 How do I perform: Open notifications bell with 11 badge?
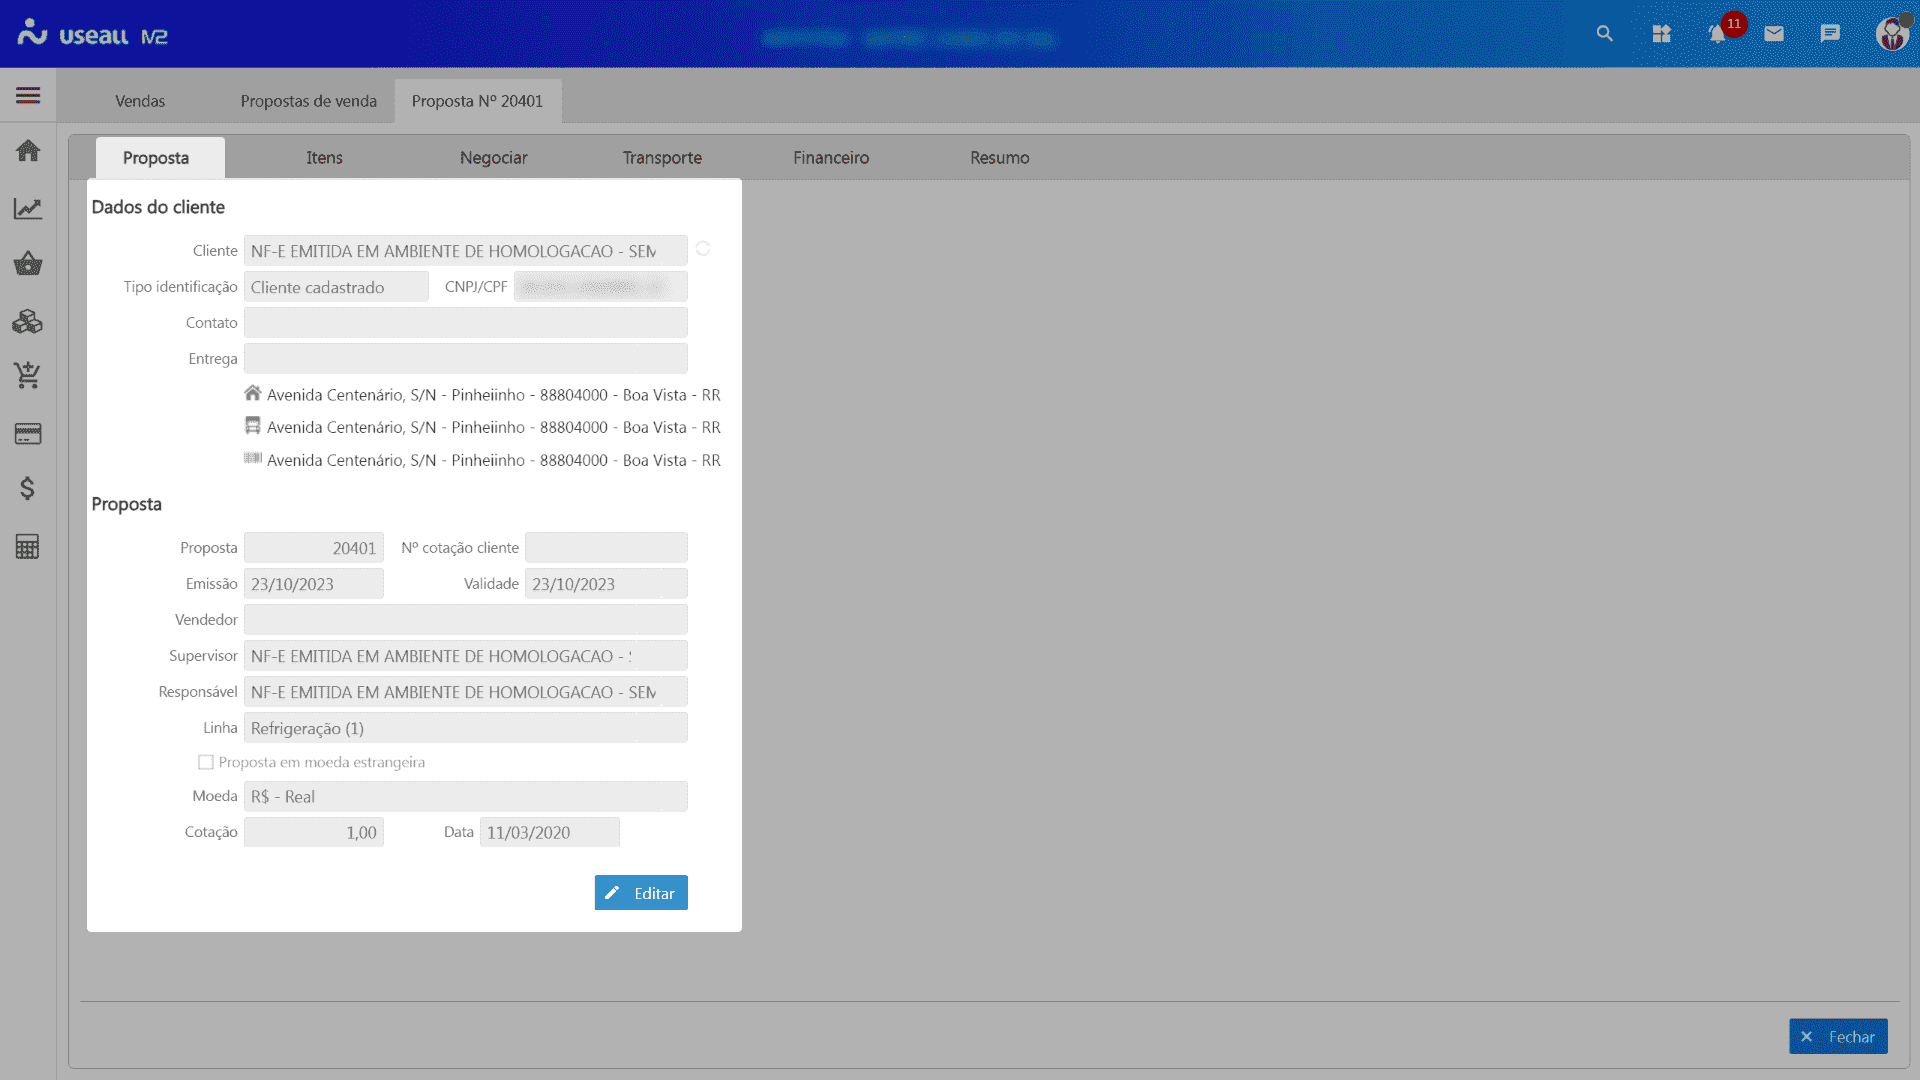pos(1718,34)
